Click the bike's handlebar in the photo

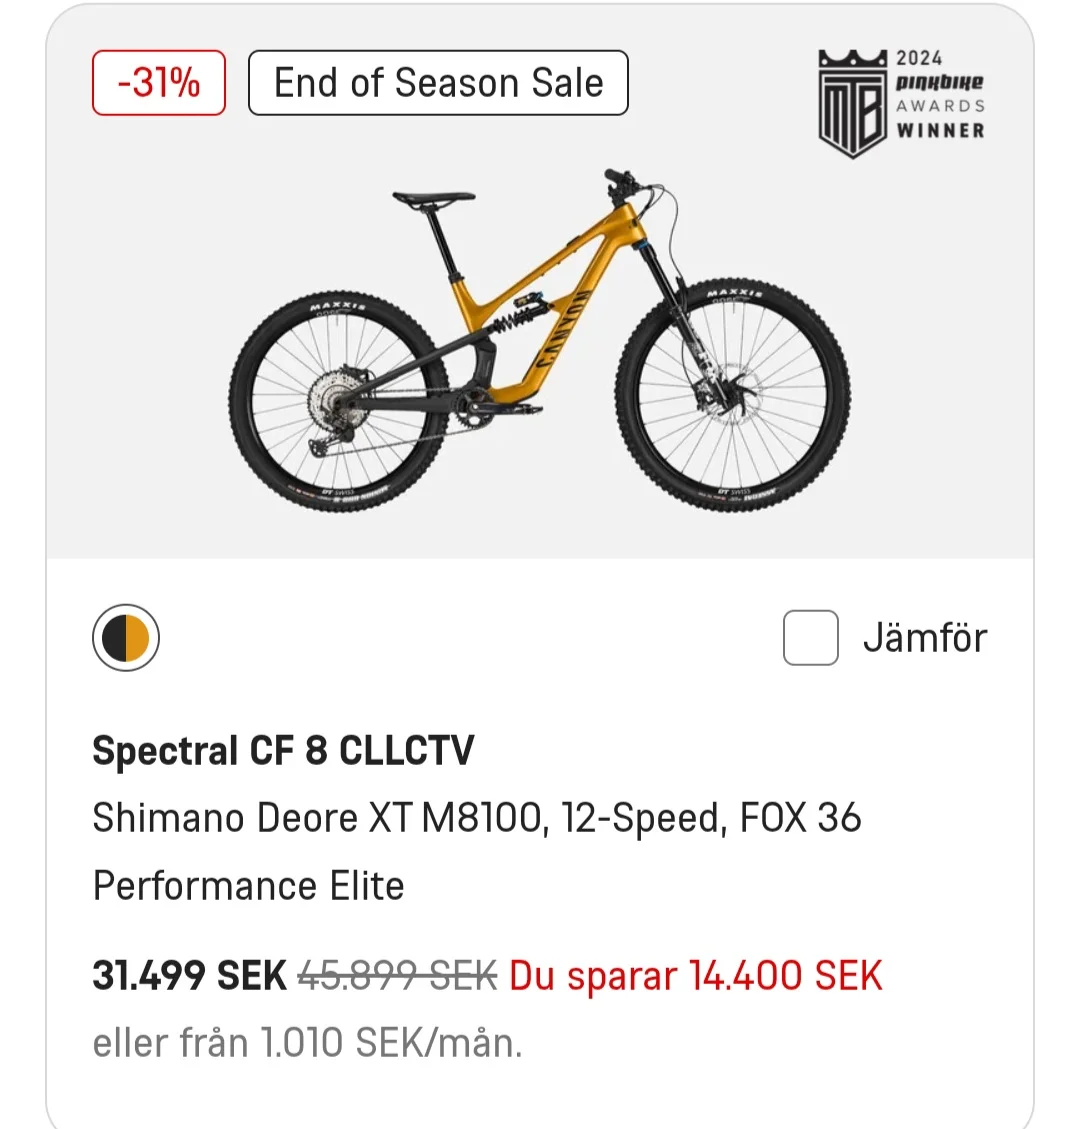pos(625,182)
